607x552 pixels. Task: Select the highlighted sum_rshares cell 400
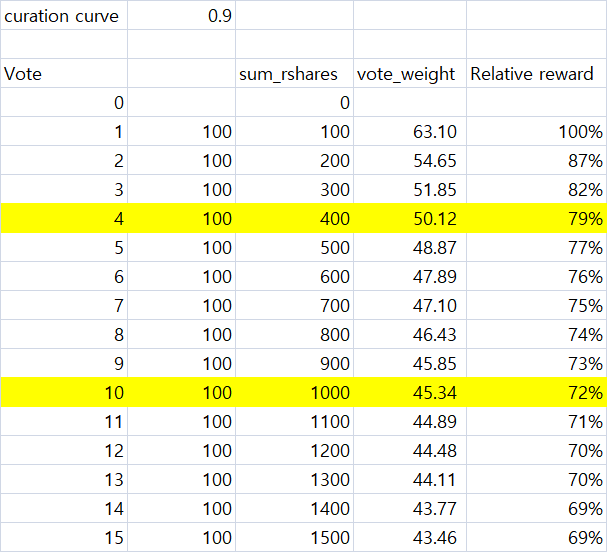294,219
